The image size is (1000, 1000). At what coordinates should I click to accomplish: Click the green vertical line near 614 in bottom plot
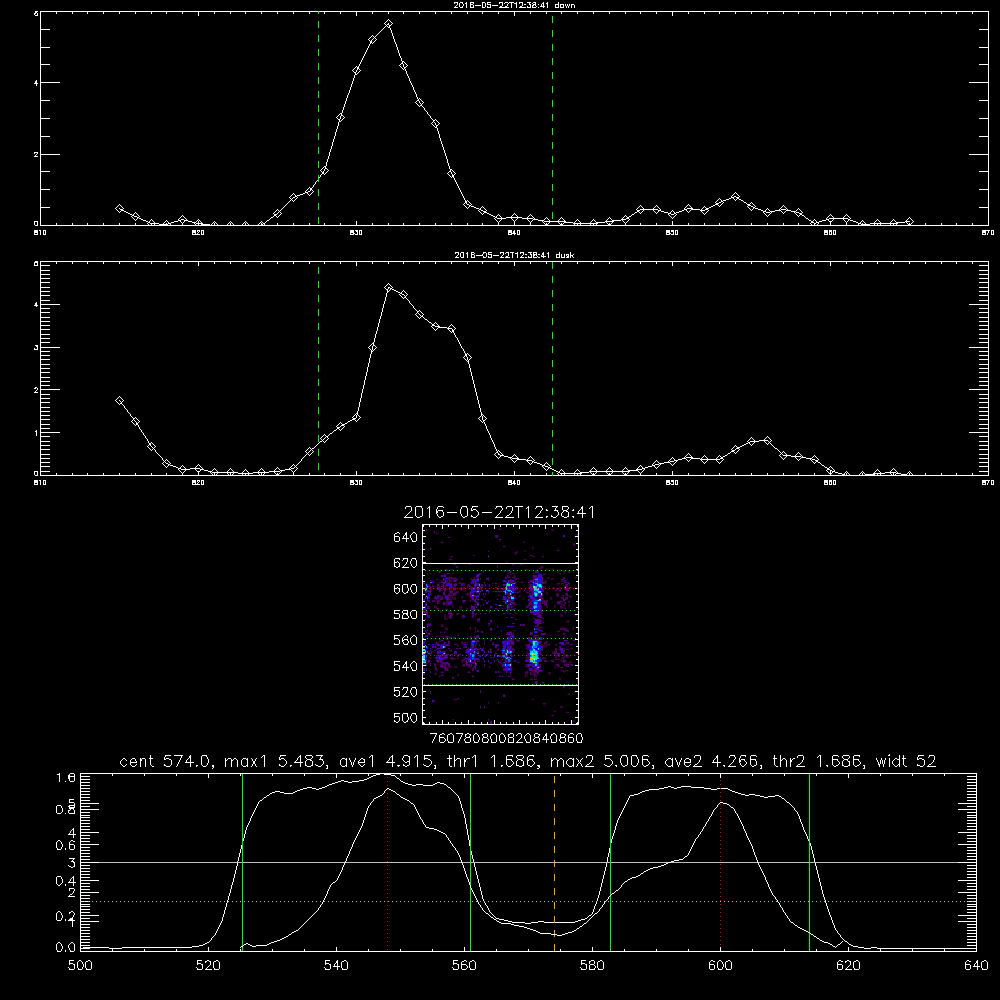(809, 862)
